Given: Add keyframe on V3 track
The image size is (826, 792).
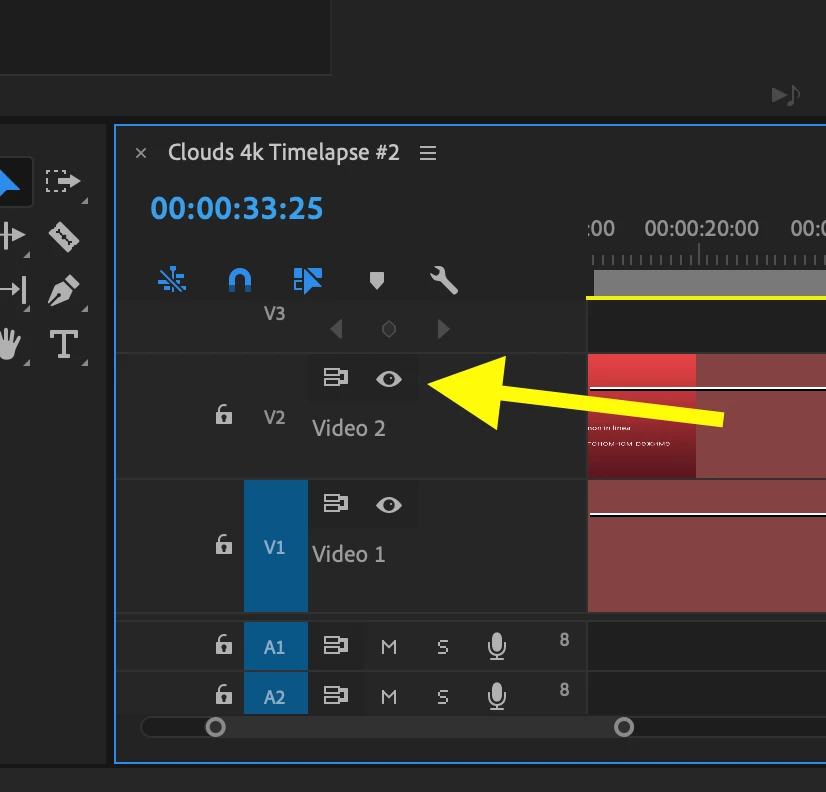Looking at the screenshot, I should coord(389,329).
